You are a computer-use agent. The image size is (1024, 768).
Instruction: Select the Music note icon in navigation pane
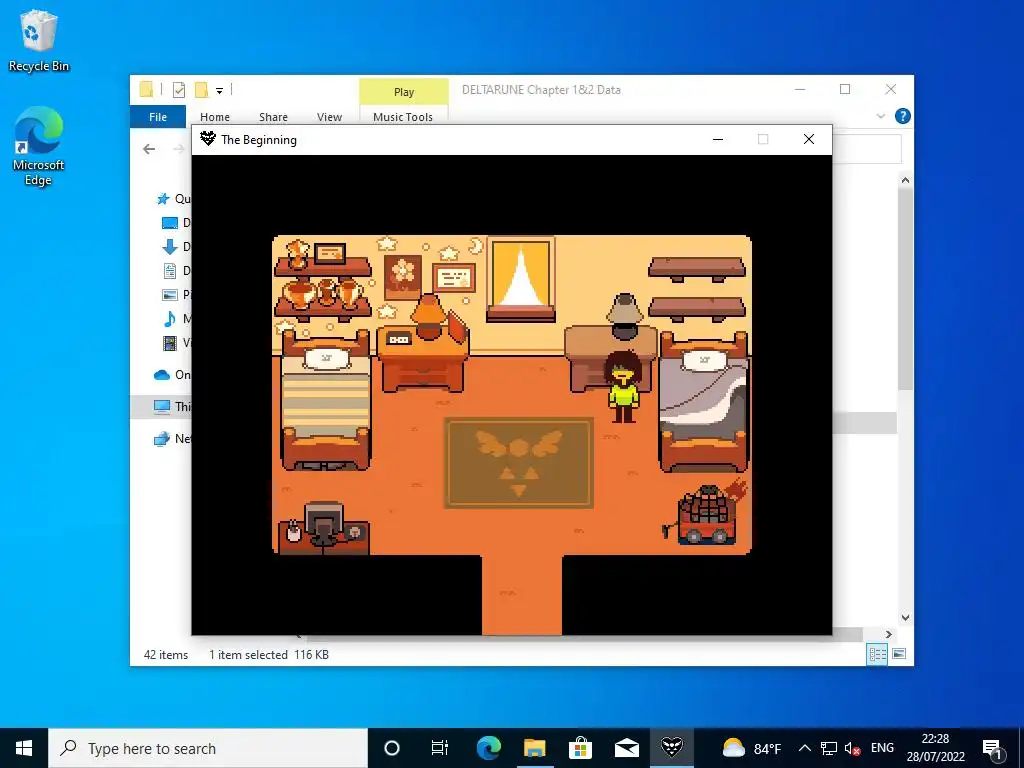coord(170,319)
